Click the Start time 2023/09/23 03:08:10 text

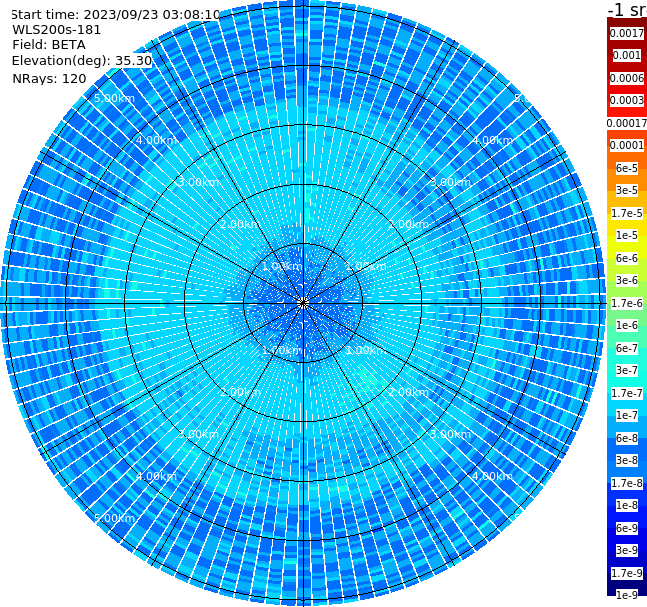tap(116, 15)
